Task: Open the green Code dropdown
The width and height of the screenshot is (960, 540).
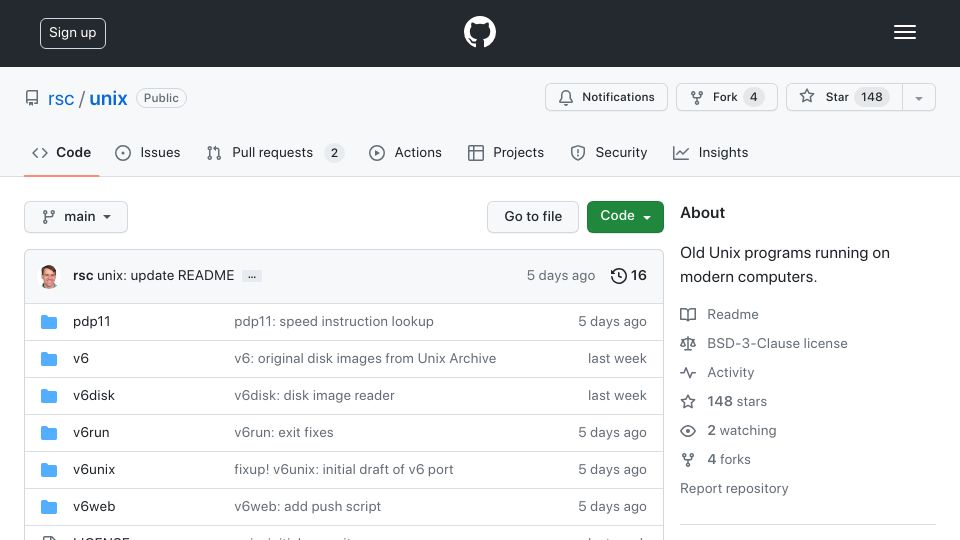Action: point(625,217)
